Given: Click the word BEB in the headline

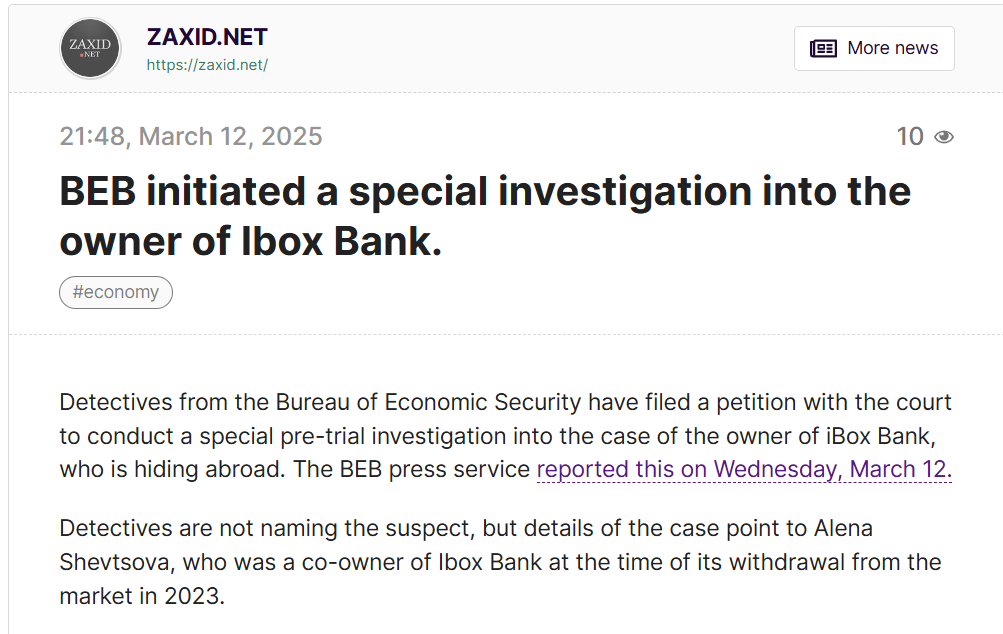Looking at the screenshot, I should [98, 191].
